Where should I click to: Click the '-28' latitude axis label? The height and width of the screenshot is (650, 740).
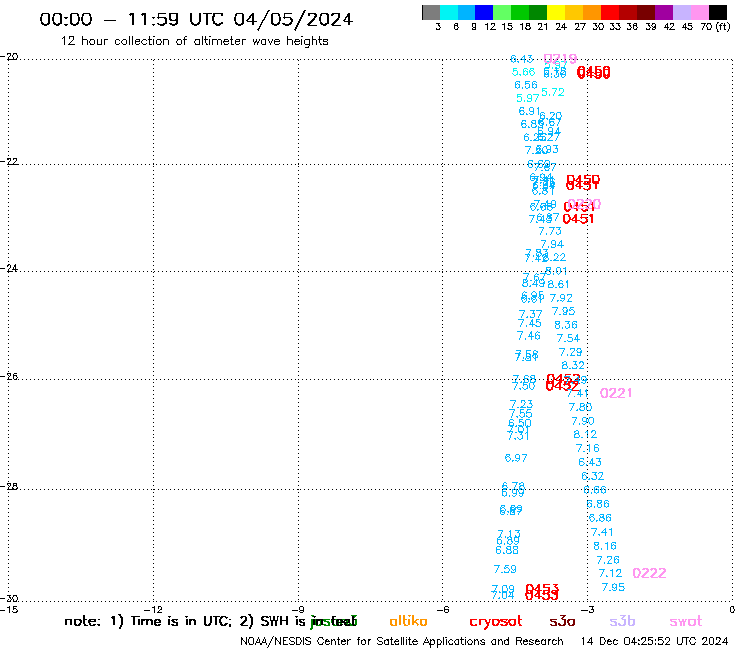[x=8, y=486]
